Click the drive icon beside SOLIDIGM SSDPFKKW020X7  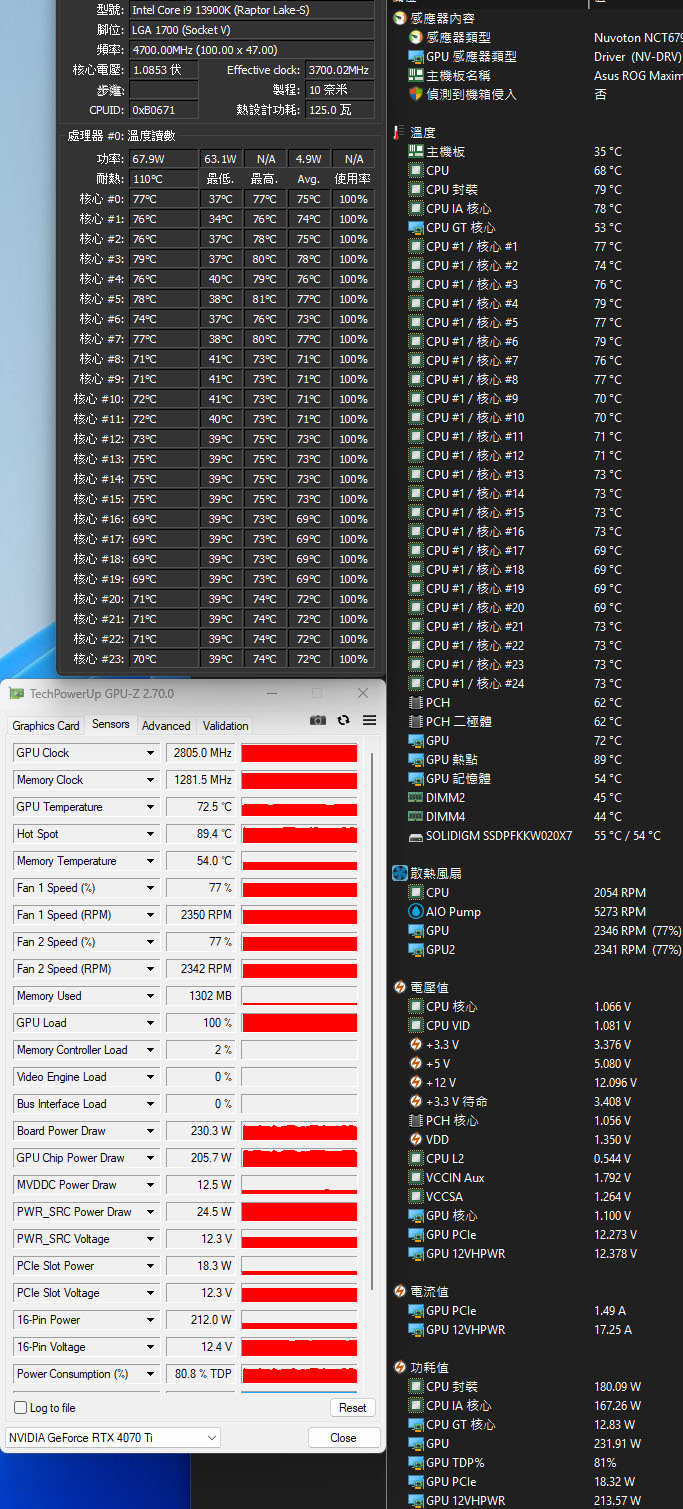tap(416, 835)
